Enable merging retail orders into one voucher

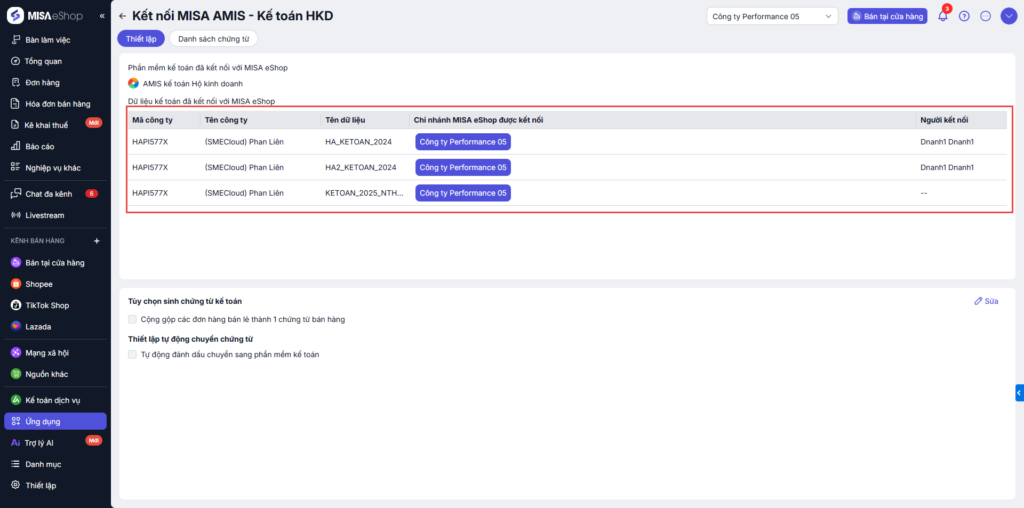point(133,319)
